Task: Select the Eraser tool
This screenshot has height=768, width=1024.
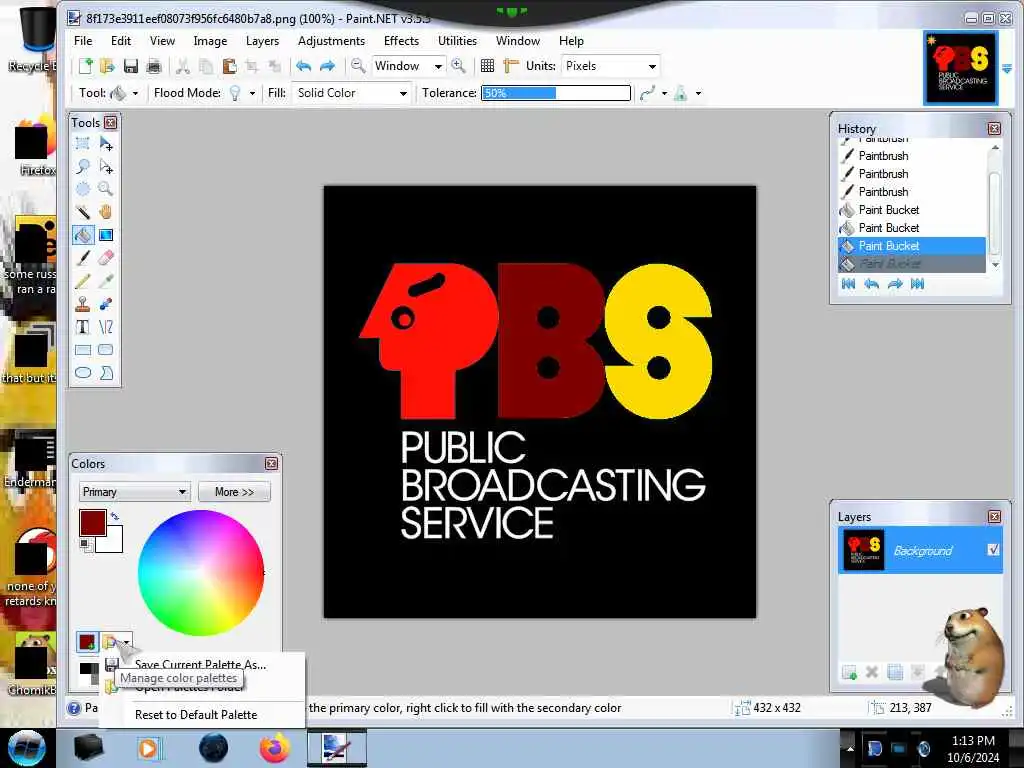Action: coord(106,258)
